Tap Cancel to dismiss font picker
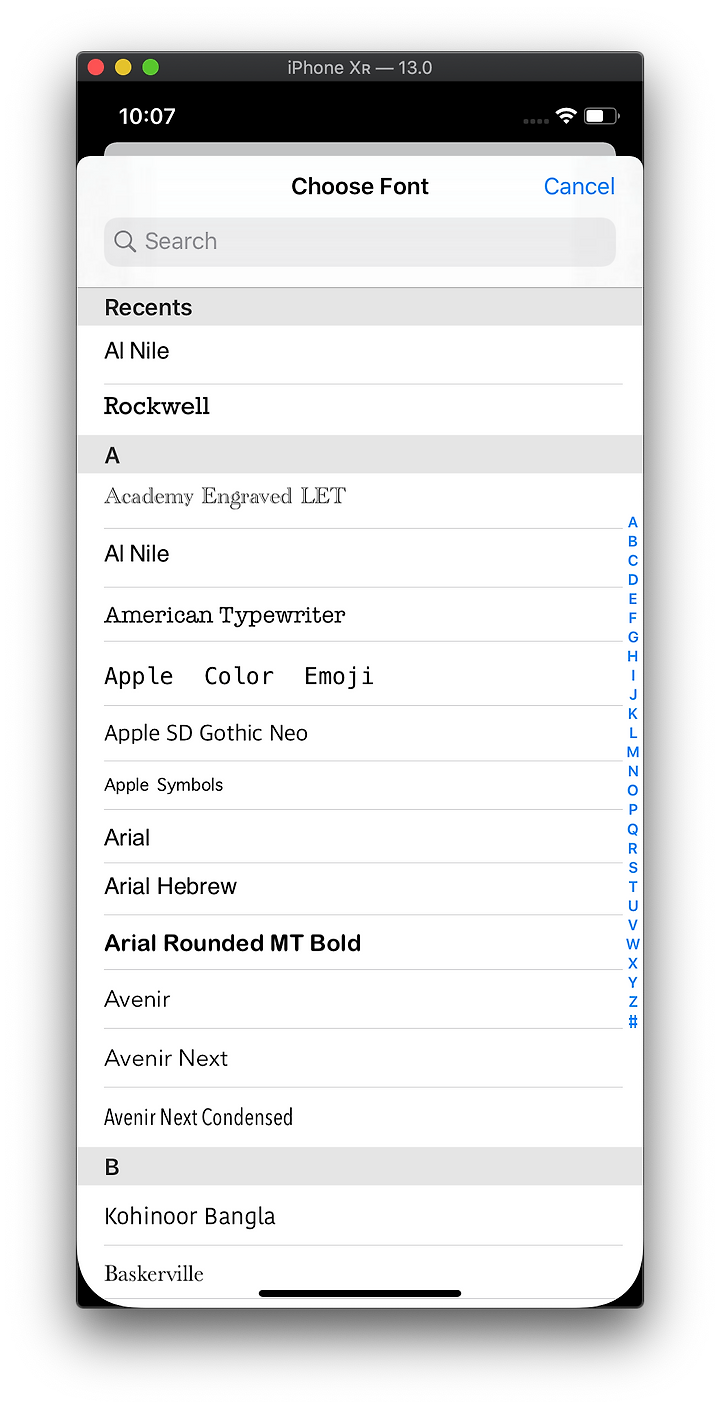This screenshot has height=1409, width=720. [x=579, y=186]
